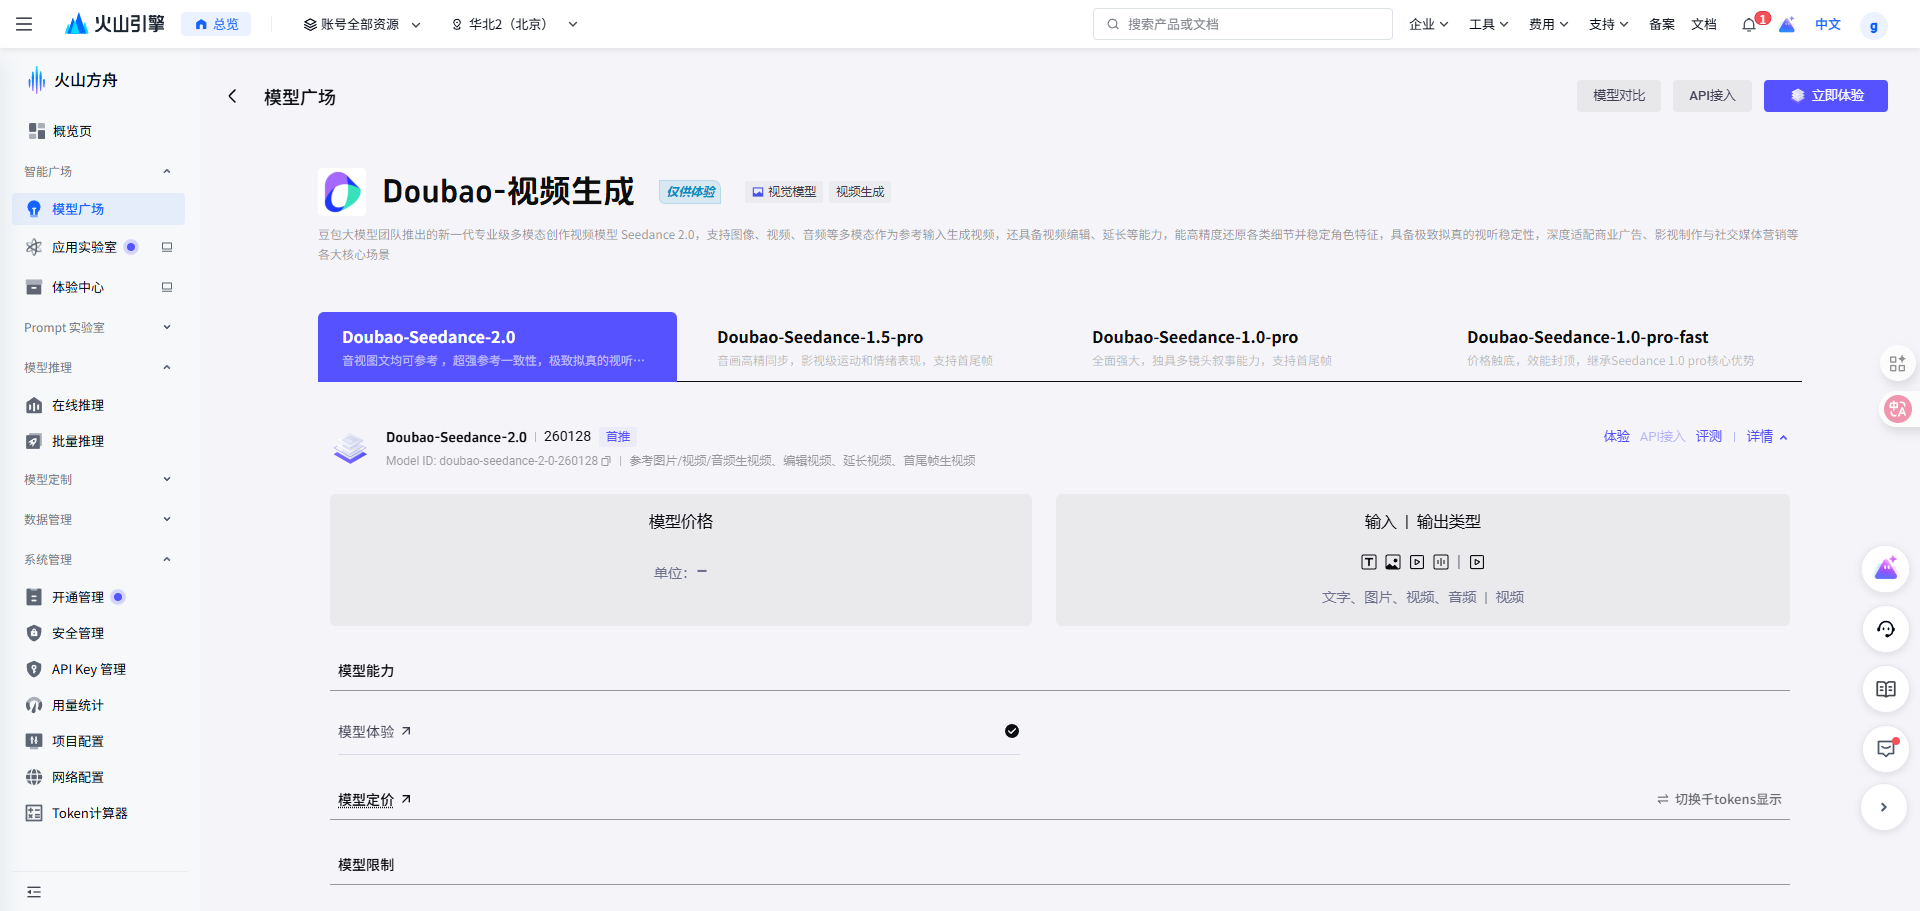Screen dimensions: 1920x911
Task: Click the open-in-window icon beside 体验中心
Action: pos(167,287)
